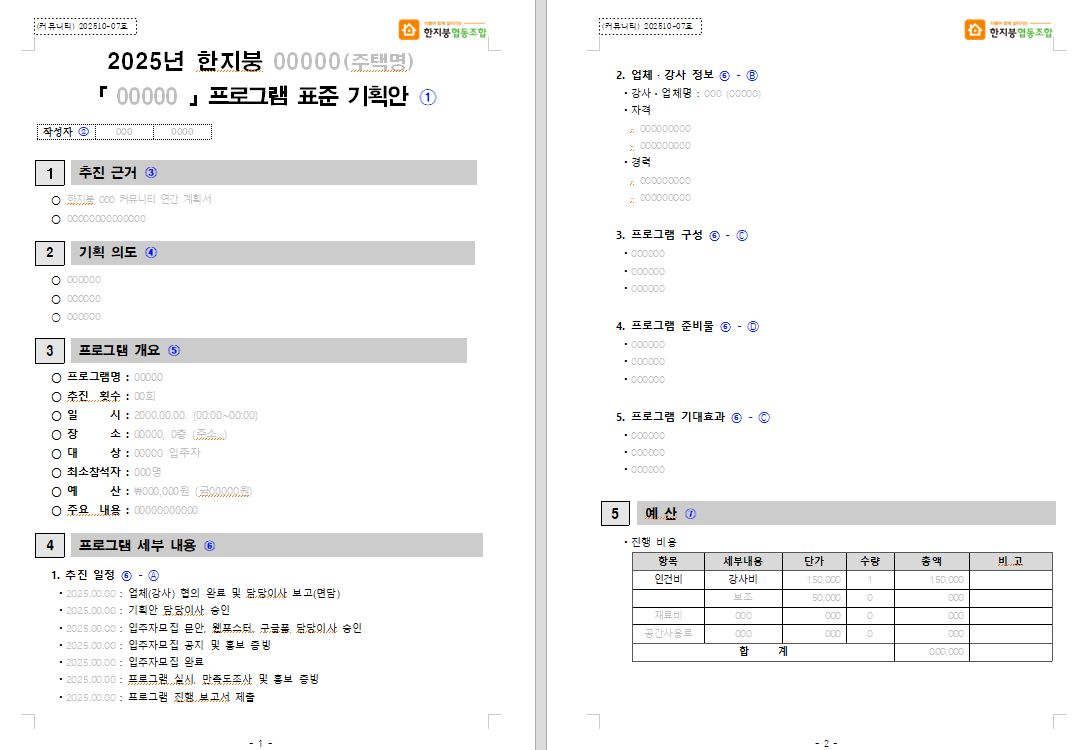Click the "000" cell next to 작성자

coord(124,132)
